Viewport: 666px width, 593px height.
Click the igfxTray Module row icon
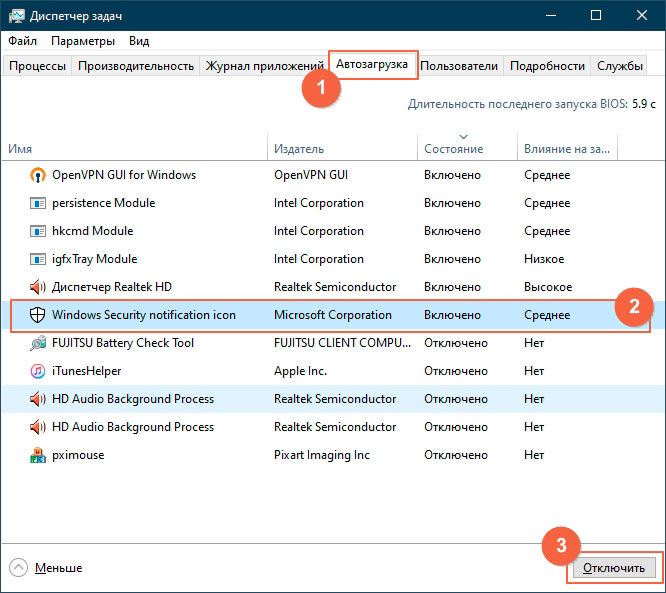coord(38,259)
